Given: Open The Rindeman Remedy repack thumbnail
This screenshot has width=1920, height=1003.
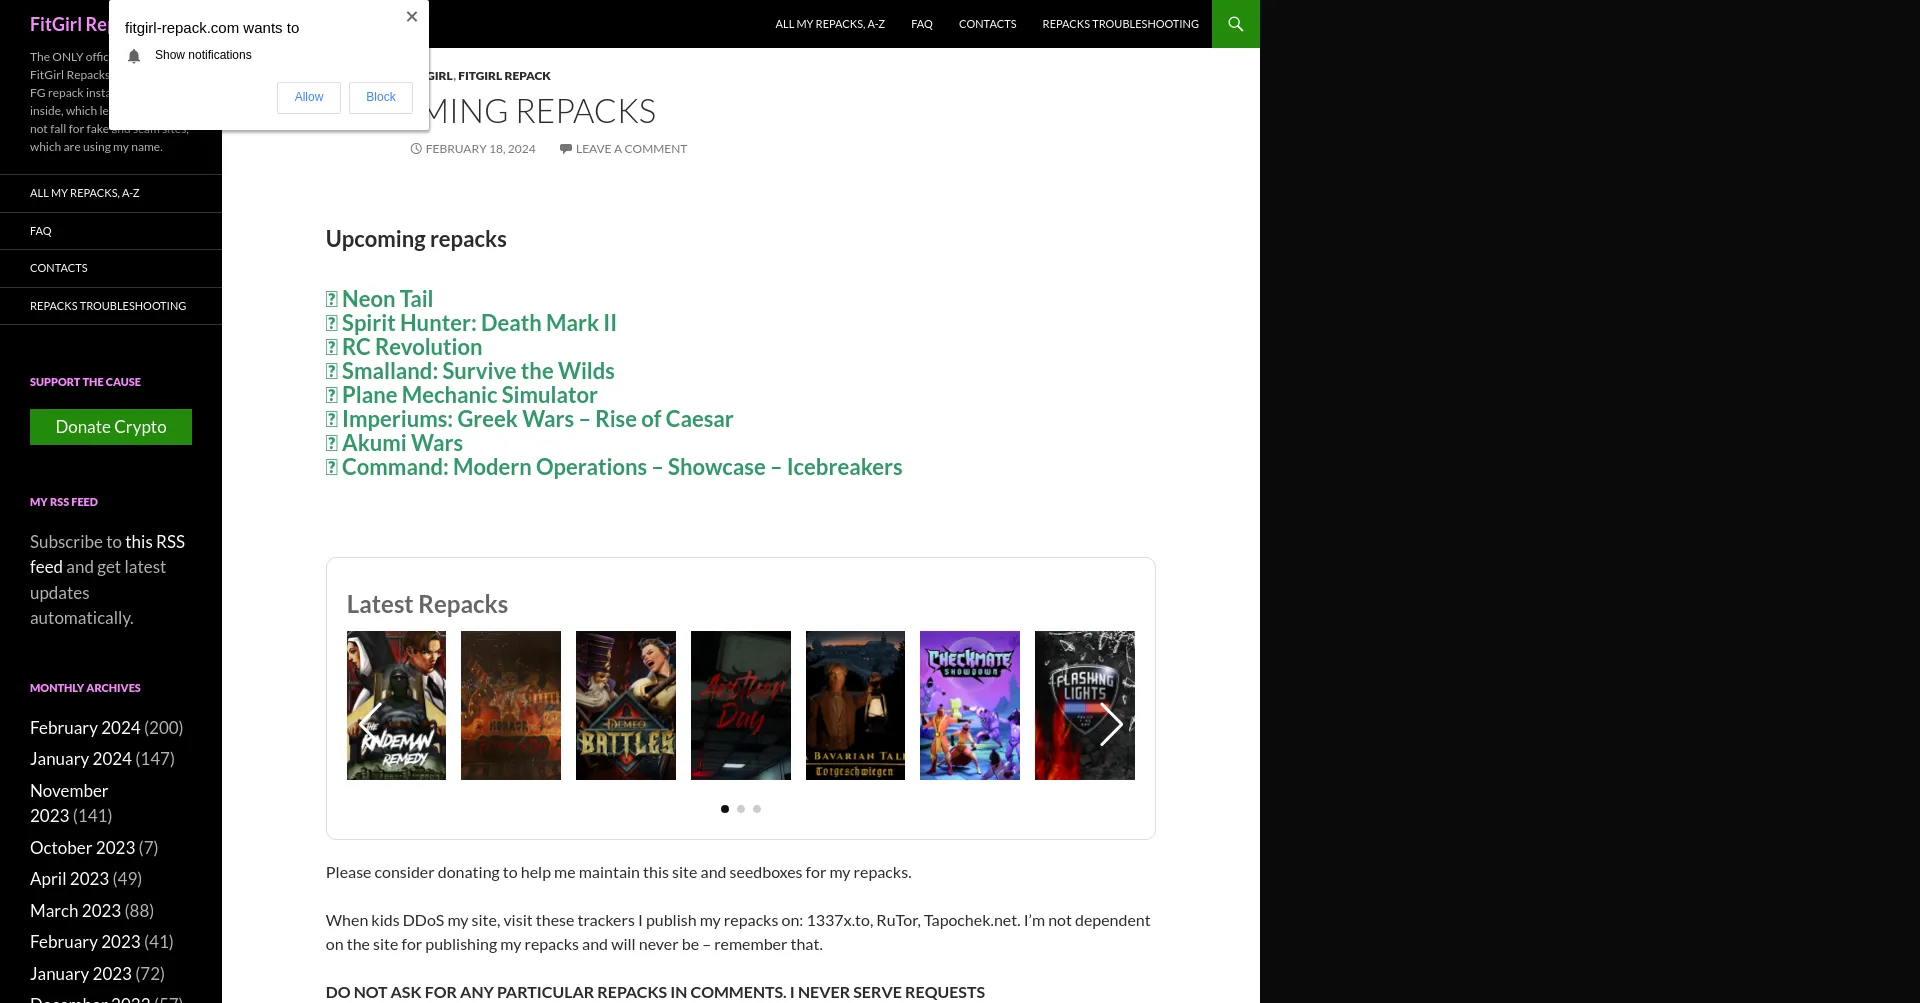Looking at the screenshot, I should pos(396,705).
